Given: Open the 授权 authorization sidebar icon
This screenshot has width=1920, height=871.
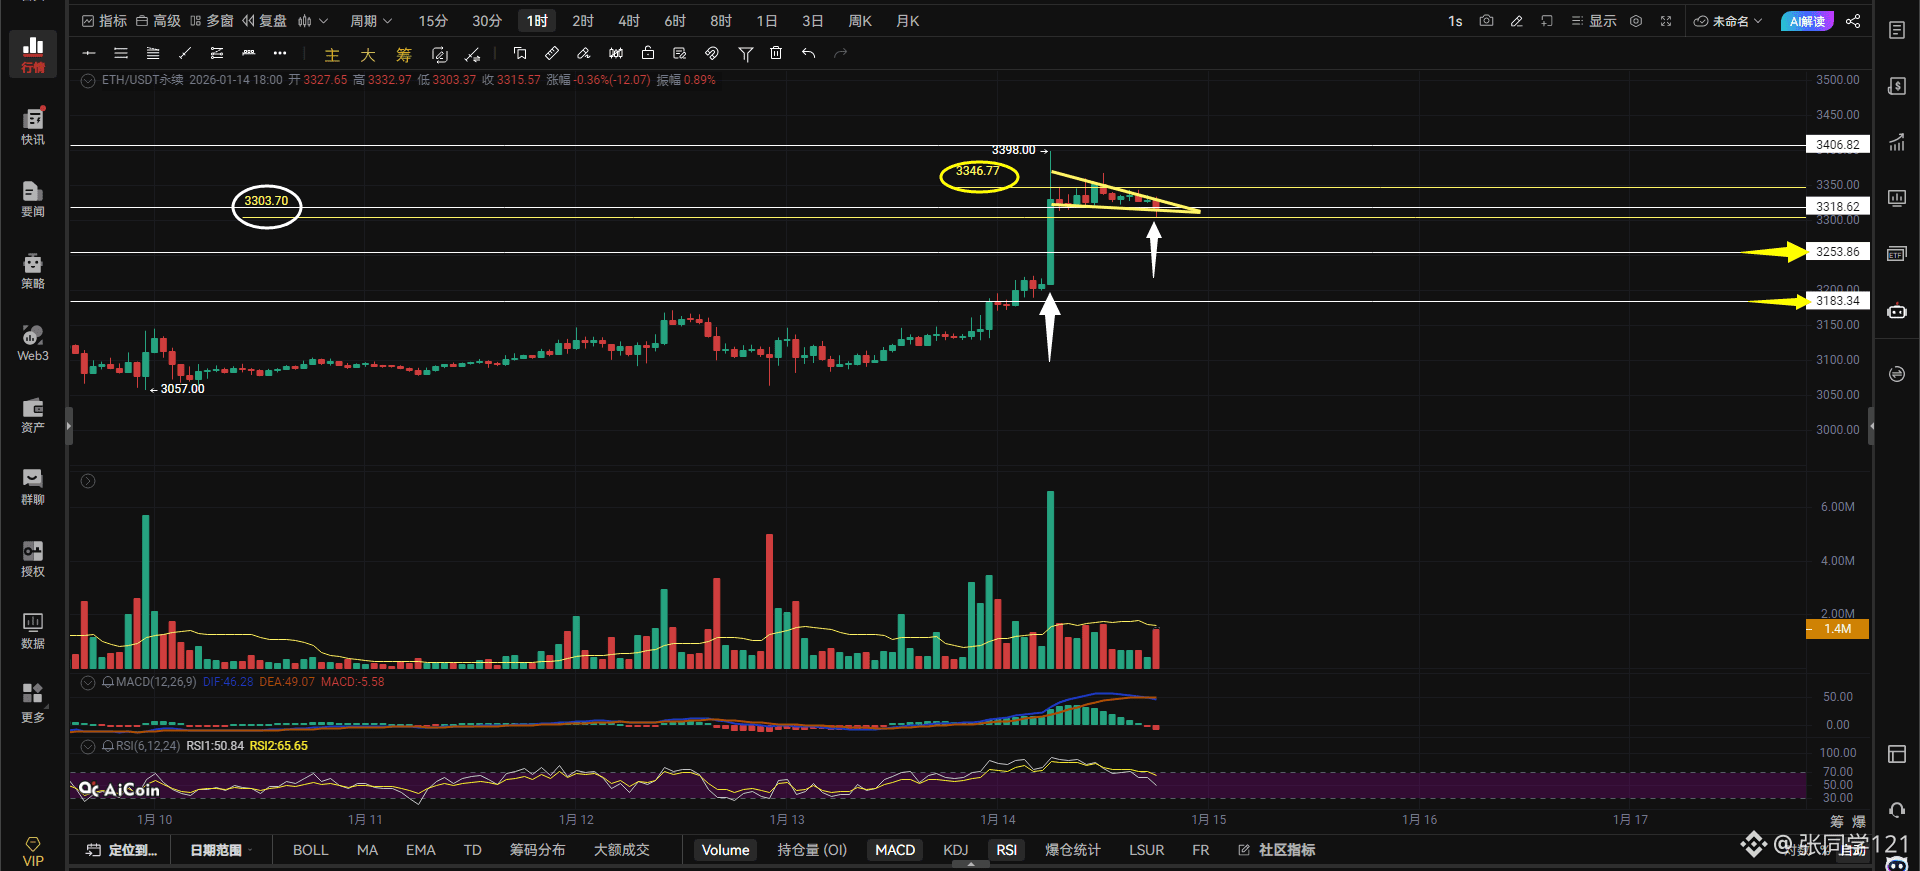Looking at the screenshot, I should [x=33, y=558].
